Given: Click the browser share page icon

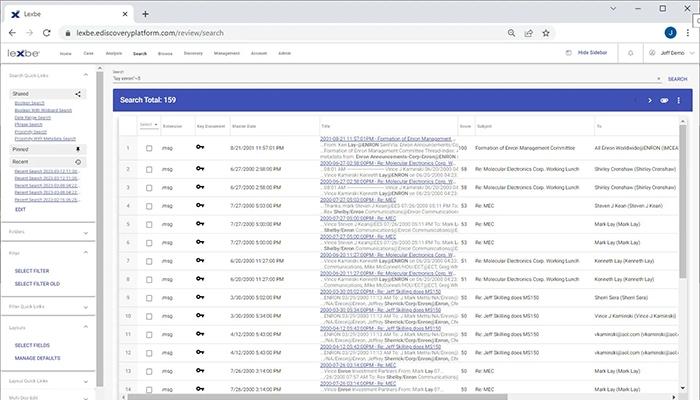Looking at the screenshot, I should point(529,33).
